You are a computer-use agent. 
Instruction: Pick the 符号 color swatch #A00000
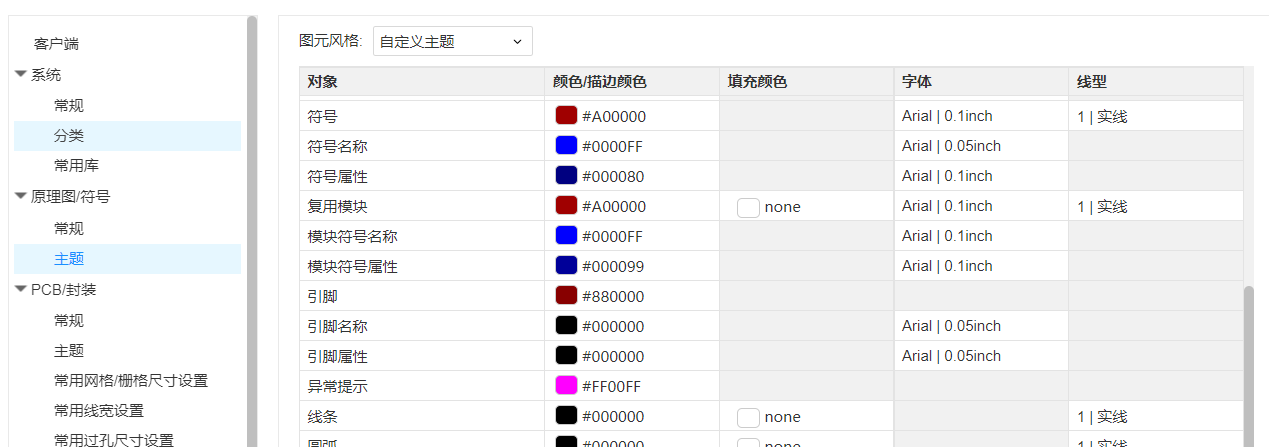pyautogui.click(x=566, y=116)
